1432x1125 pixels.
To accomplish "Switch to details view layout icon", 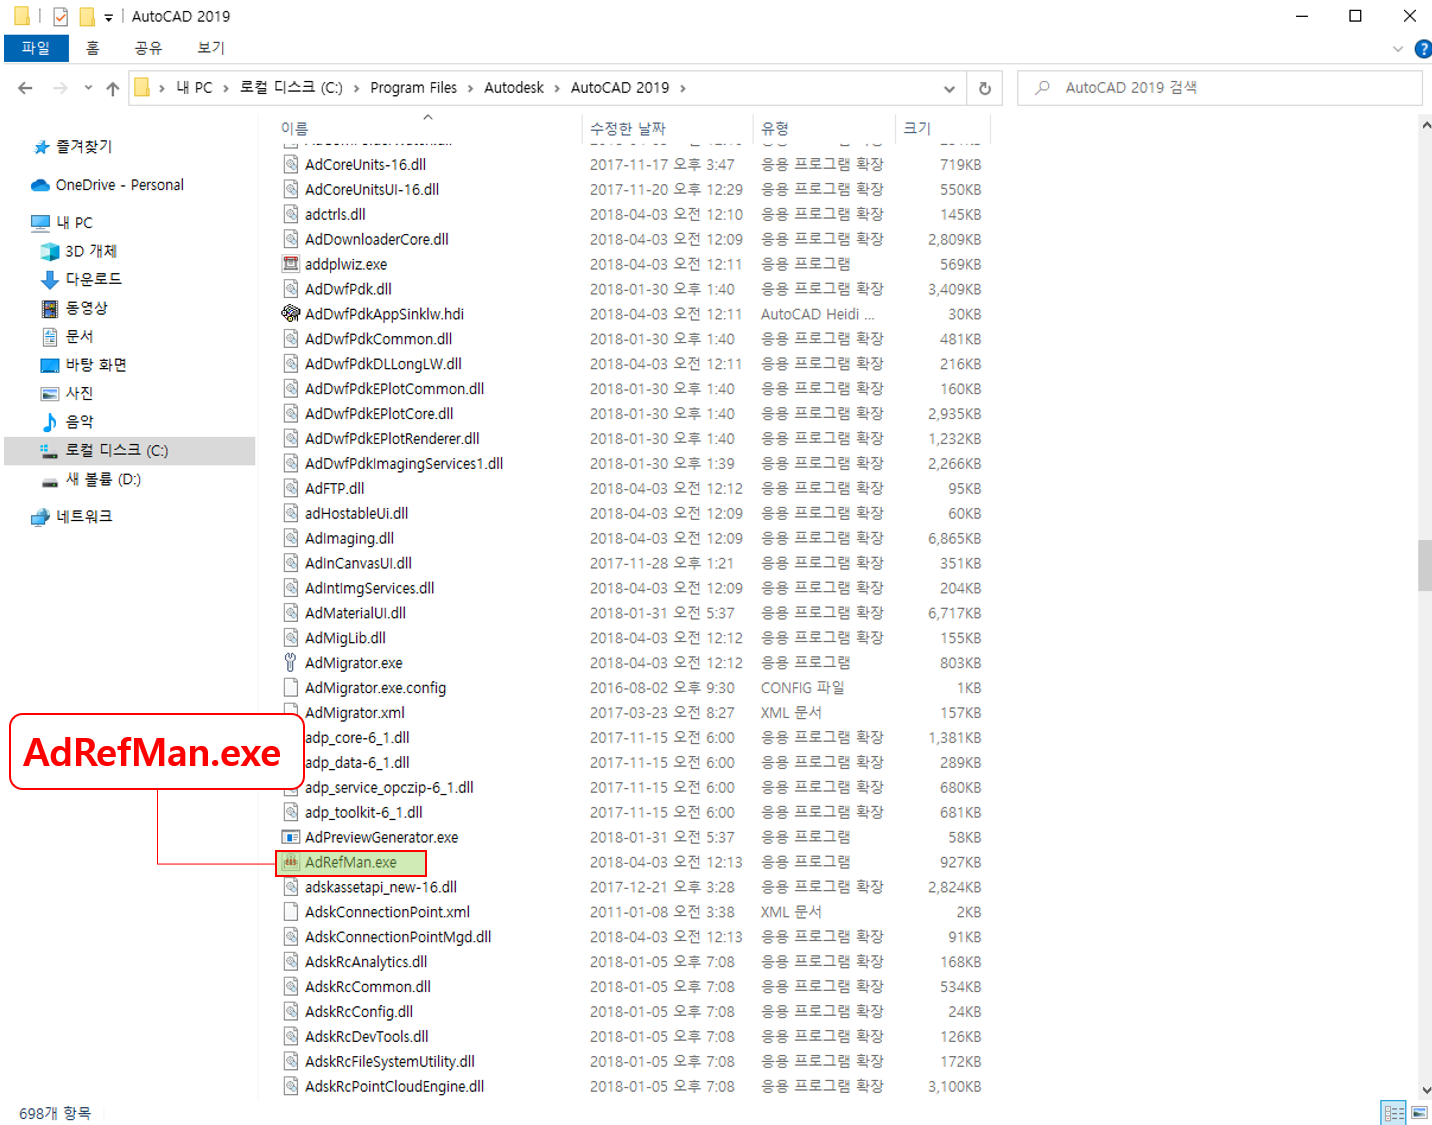I will [x=1394, y=1112].
